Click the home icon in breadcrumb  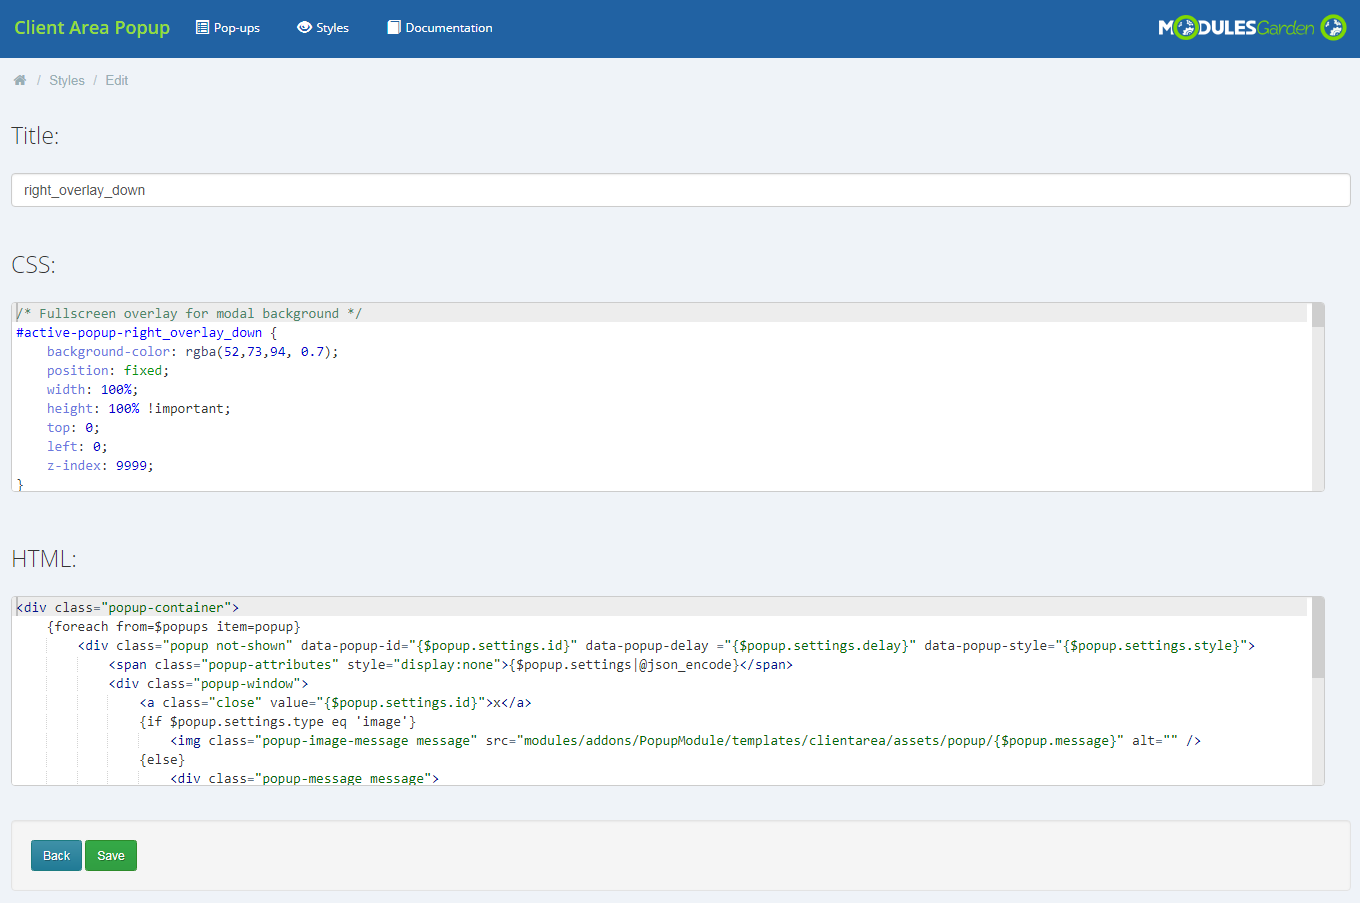point(20,80)
